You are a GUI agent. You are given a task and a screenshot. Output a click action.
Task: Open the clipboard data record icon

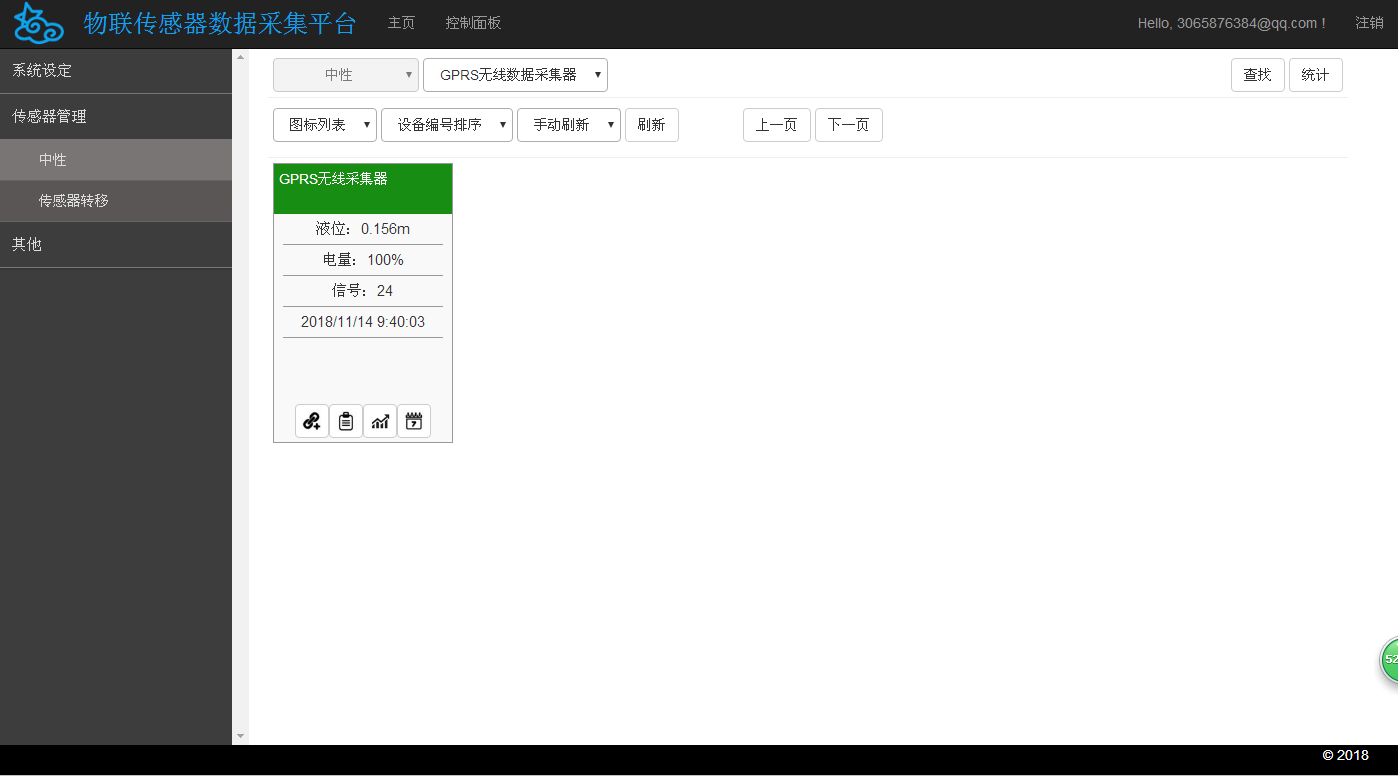tap(345, 420)
